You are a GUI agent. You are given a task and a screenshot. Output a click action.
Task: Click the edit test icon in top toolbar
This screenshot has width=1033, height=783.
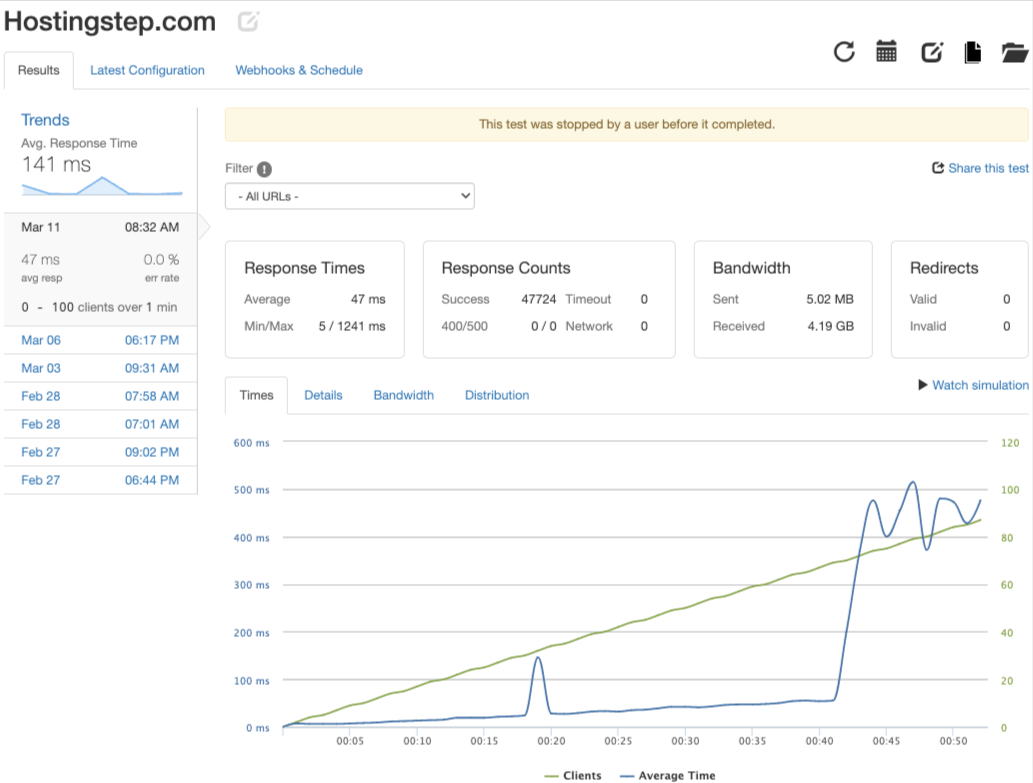pos(932,52)
